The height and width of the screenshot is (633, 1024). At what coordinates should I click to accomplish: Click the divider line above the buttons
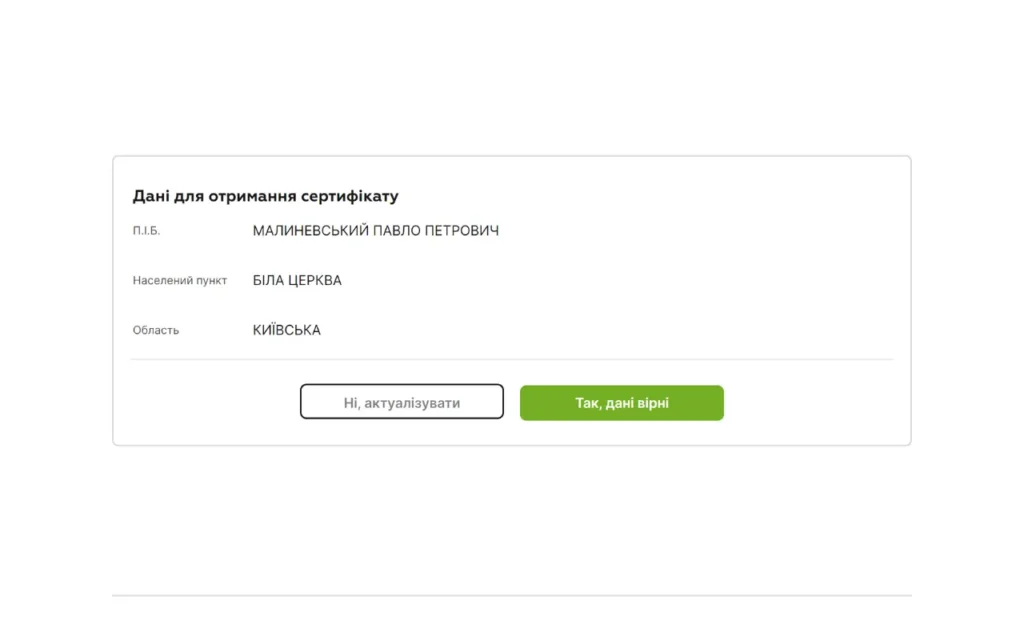tap(512, 359)
